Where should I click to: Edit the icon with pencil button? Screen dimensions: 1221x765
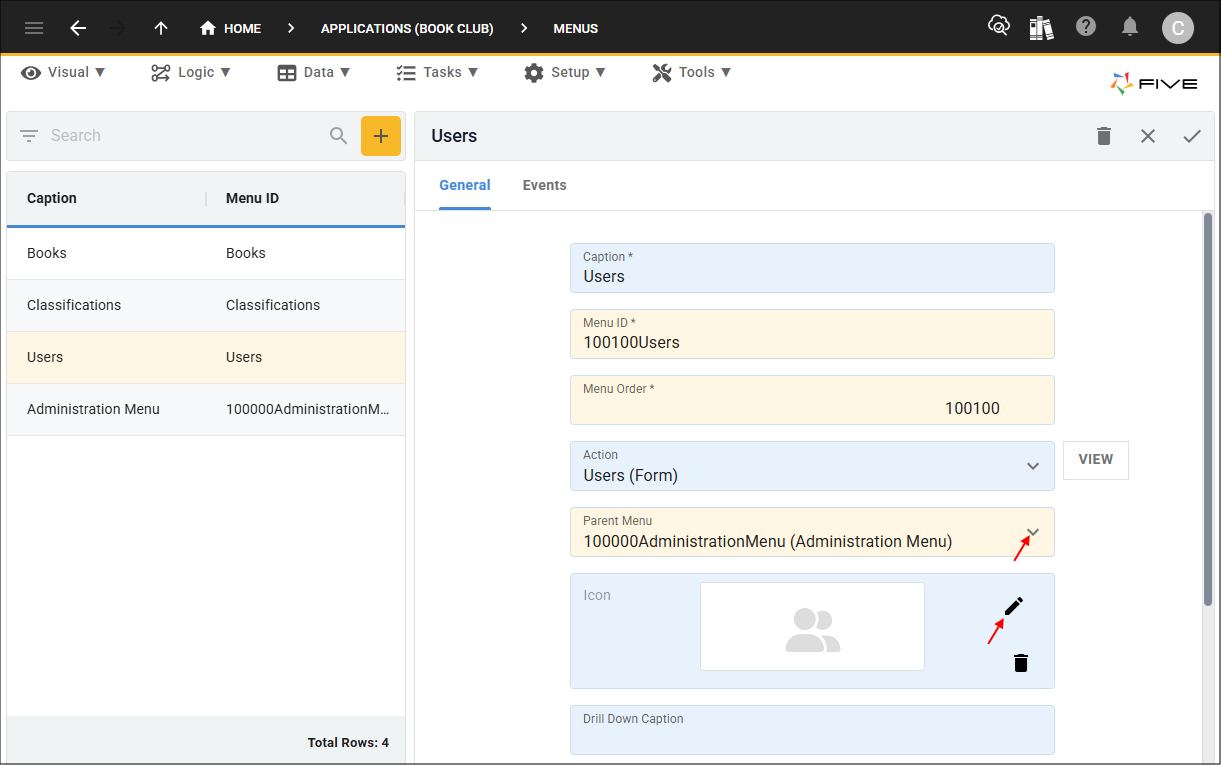point(1014,606)
